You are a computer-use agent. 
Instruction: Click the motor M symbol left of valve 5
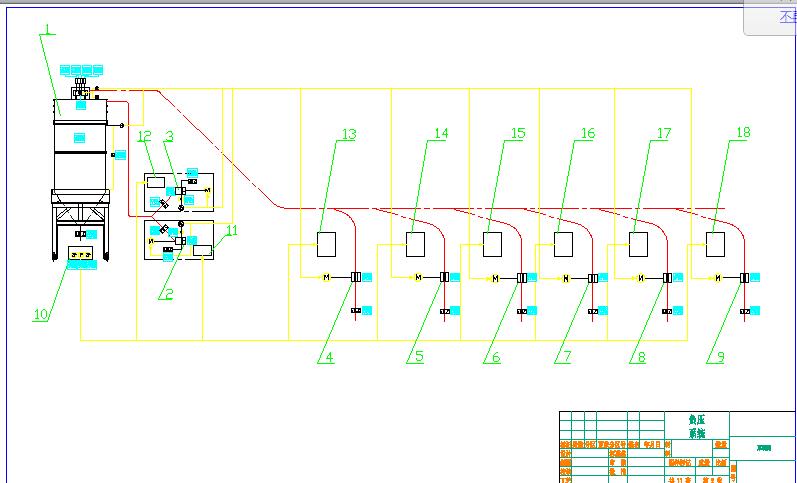[418, 277]
